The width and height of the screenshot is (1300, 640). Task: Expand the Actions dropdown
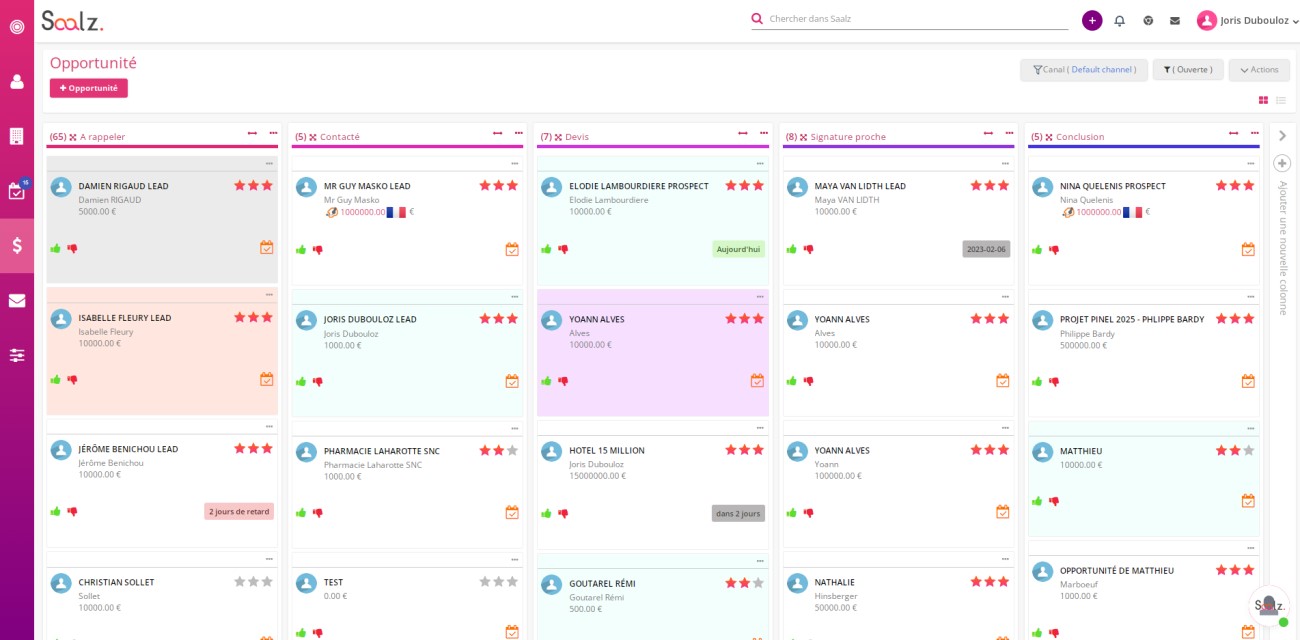[x=1259, y=70]
